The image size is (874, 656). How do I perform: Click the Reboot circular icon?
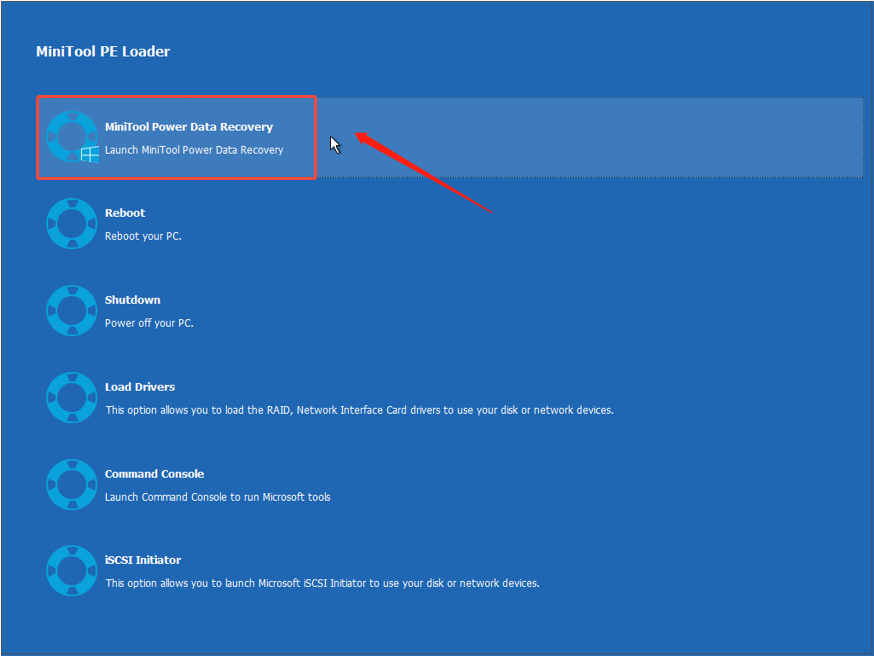pyautogui.click(x=71, y=223)
